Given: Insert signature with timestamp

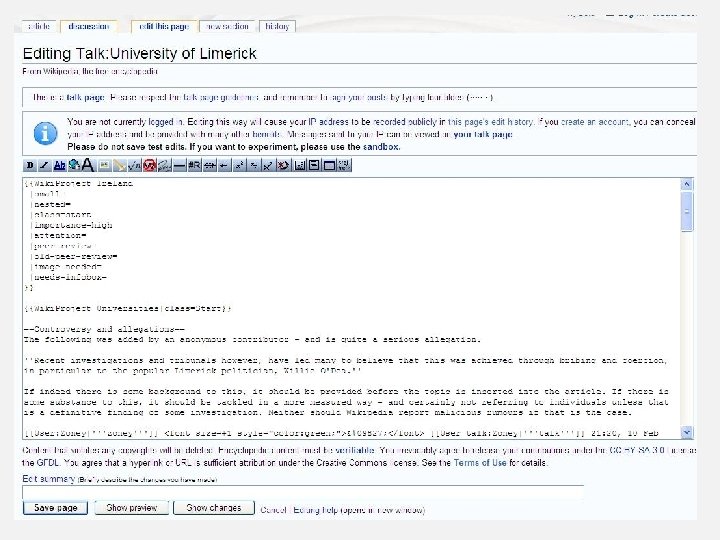Looking at the screenshot, I should (164, 165).
